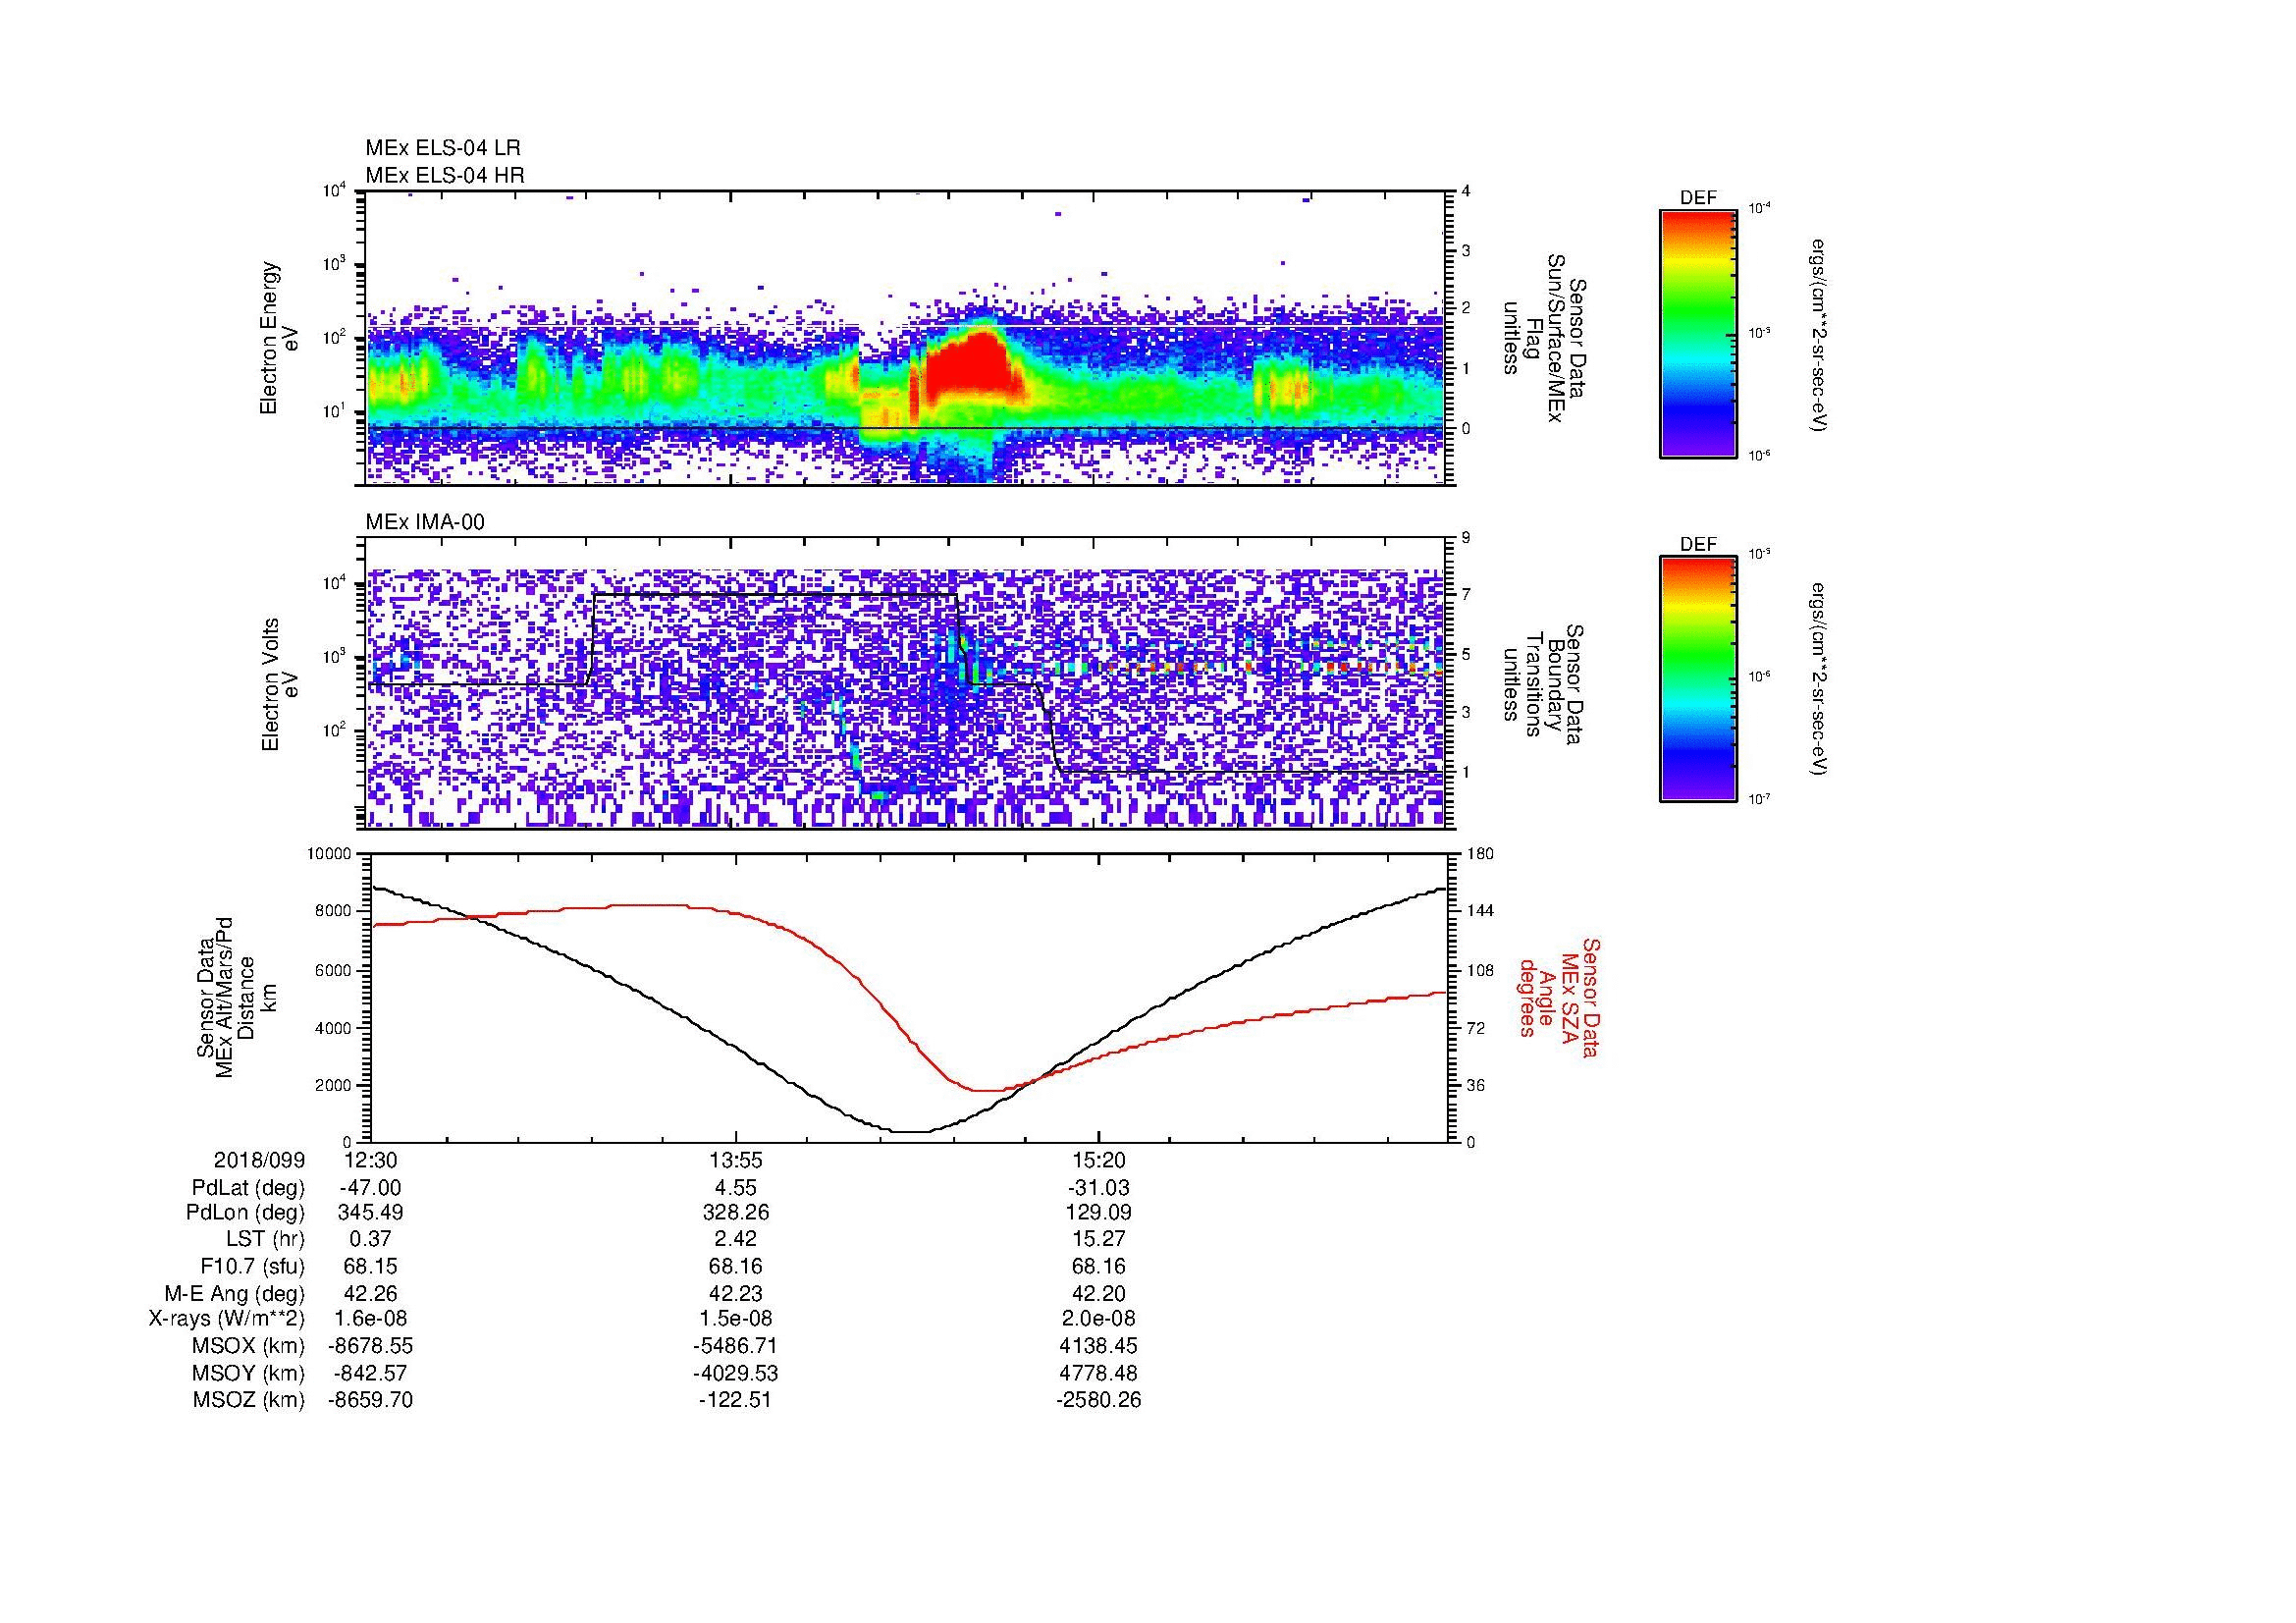Image resolution: width=2296 pixels, height=1623 pixels.
Task: Click the MSOZ value '-8659.70'
Action: point(370,1400)
